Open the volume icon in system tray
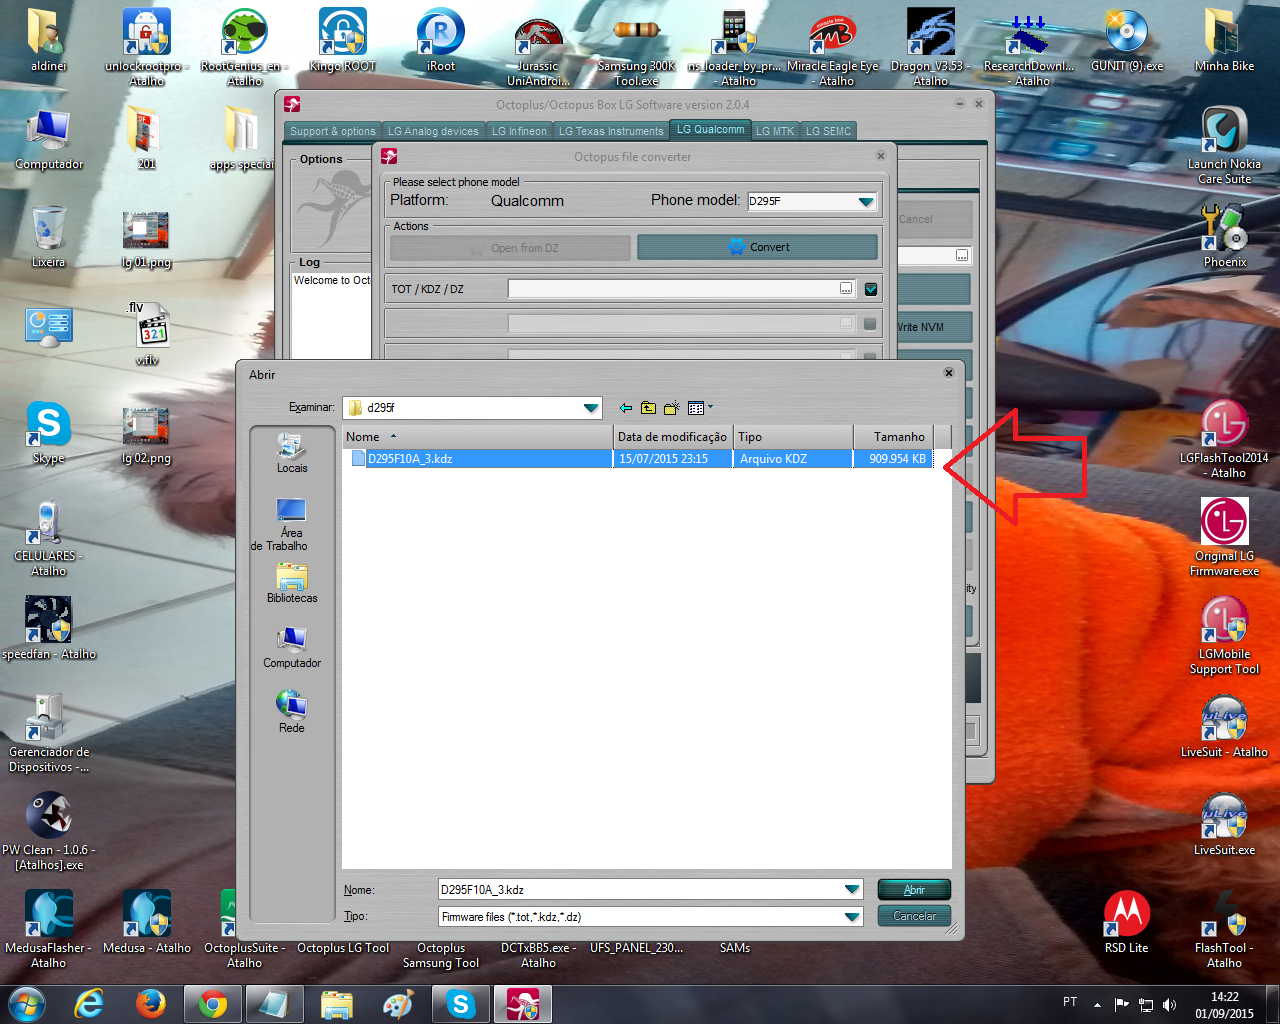Screen dimensions: 1280x1024 point(1169,1004)
